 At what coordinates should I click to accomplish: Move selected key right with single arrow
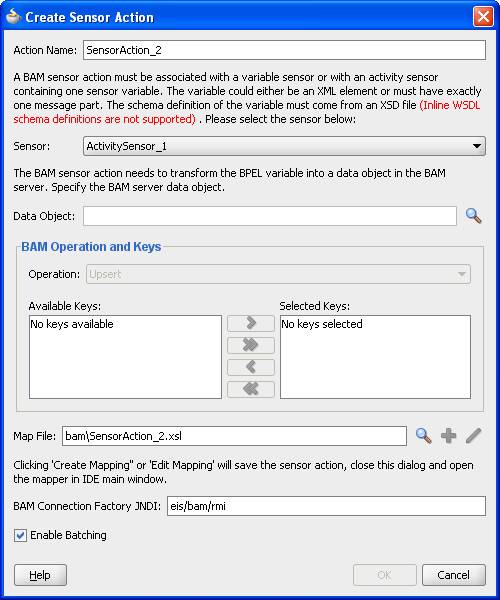[251, 323]
